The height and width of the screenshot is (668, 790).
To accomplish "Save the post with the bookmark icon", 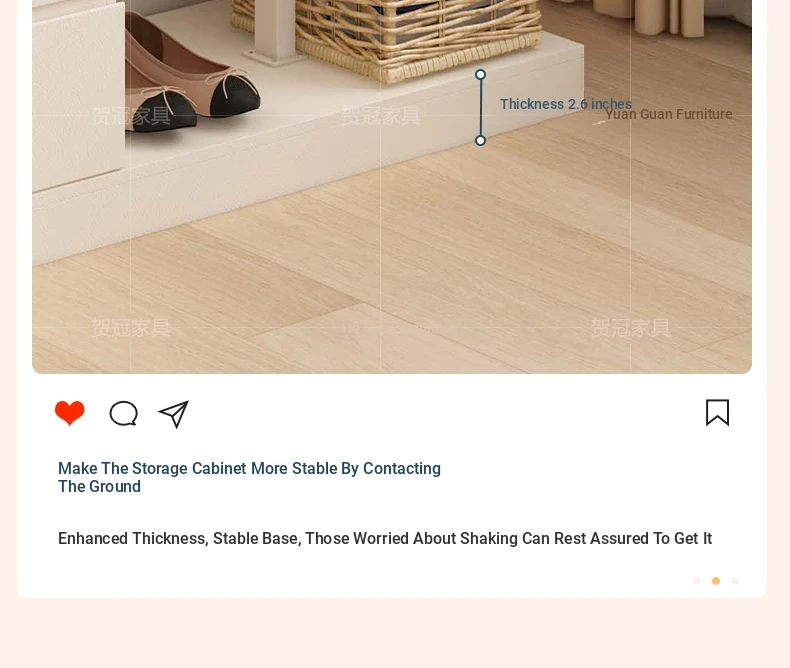I will (x=717, y=413).
